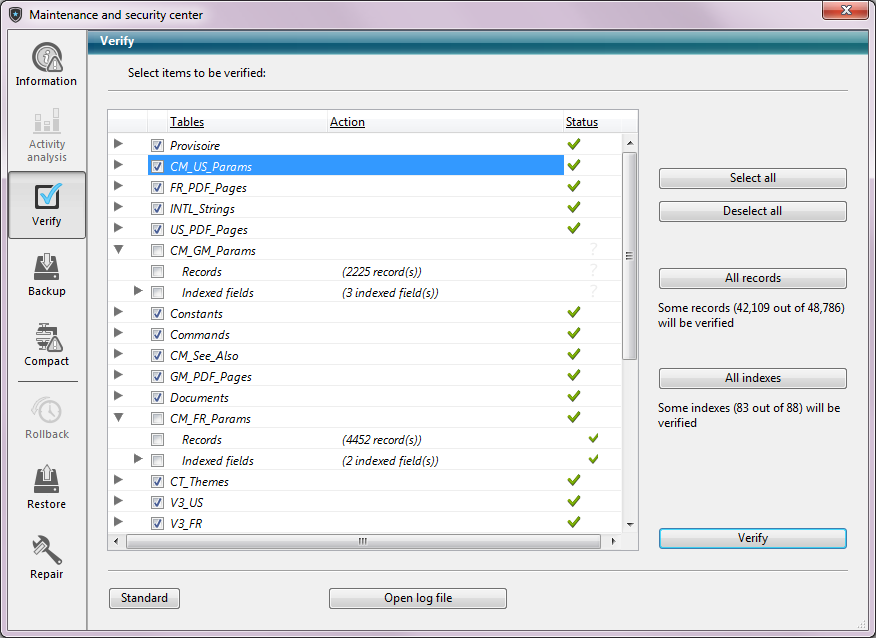Viewport: 876px width, 638px height.
Task: Collapse the CM_GM_Params table row
Action: 119,251
